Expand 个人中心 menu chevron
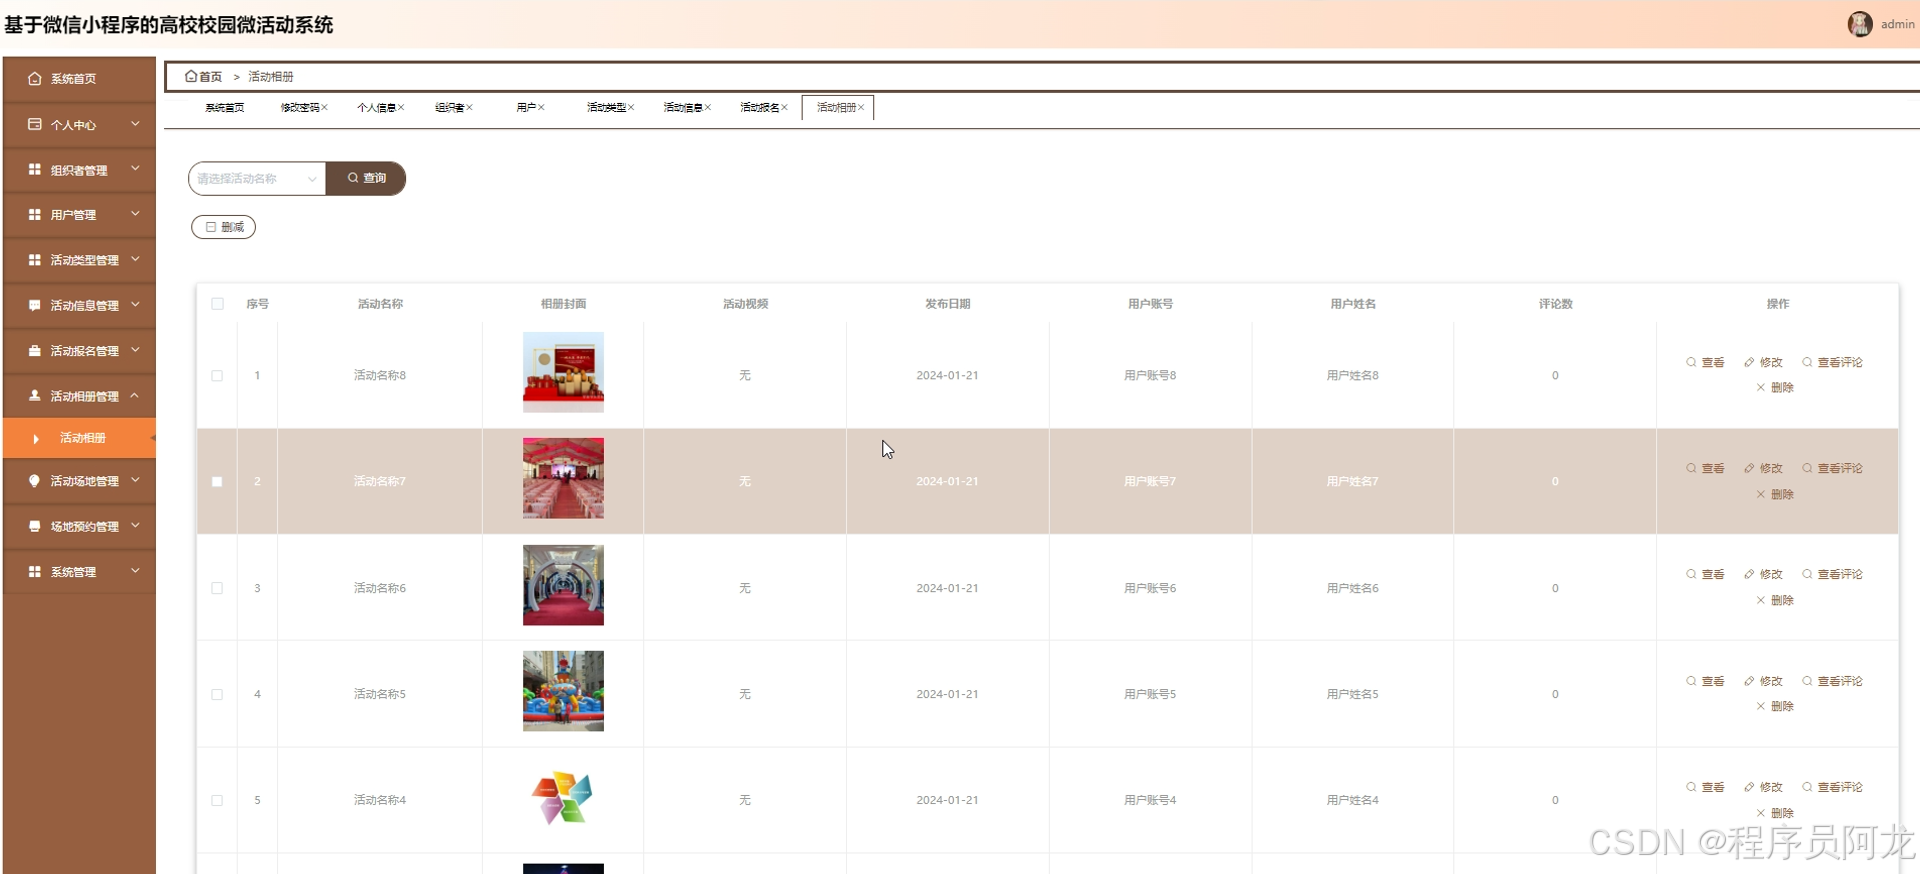This screenshot has width=1920, height=874. pos(135,124)
